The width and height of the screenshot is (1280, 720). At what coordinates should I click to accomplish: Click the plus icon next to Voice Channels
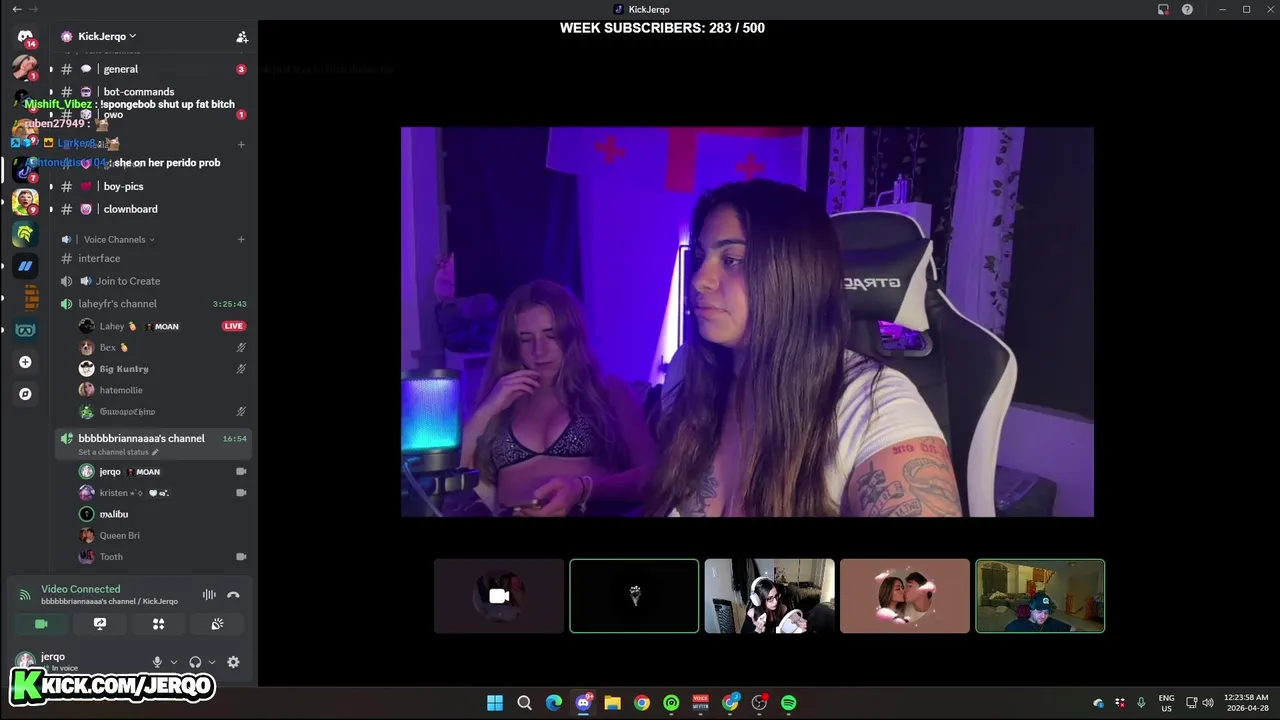click(241, 239)
